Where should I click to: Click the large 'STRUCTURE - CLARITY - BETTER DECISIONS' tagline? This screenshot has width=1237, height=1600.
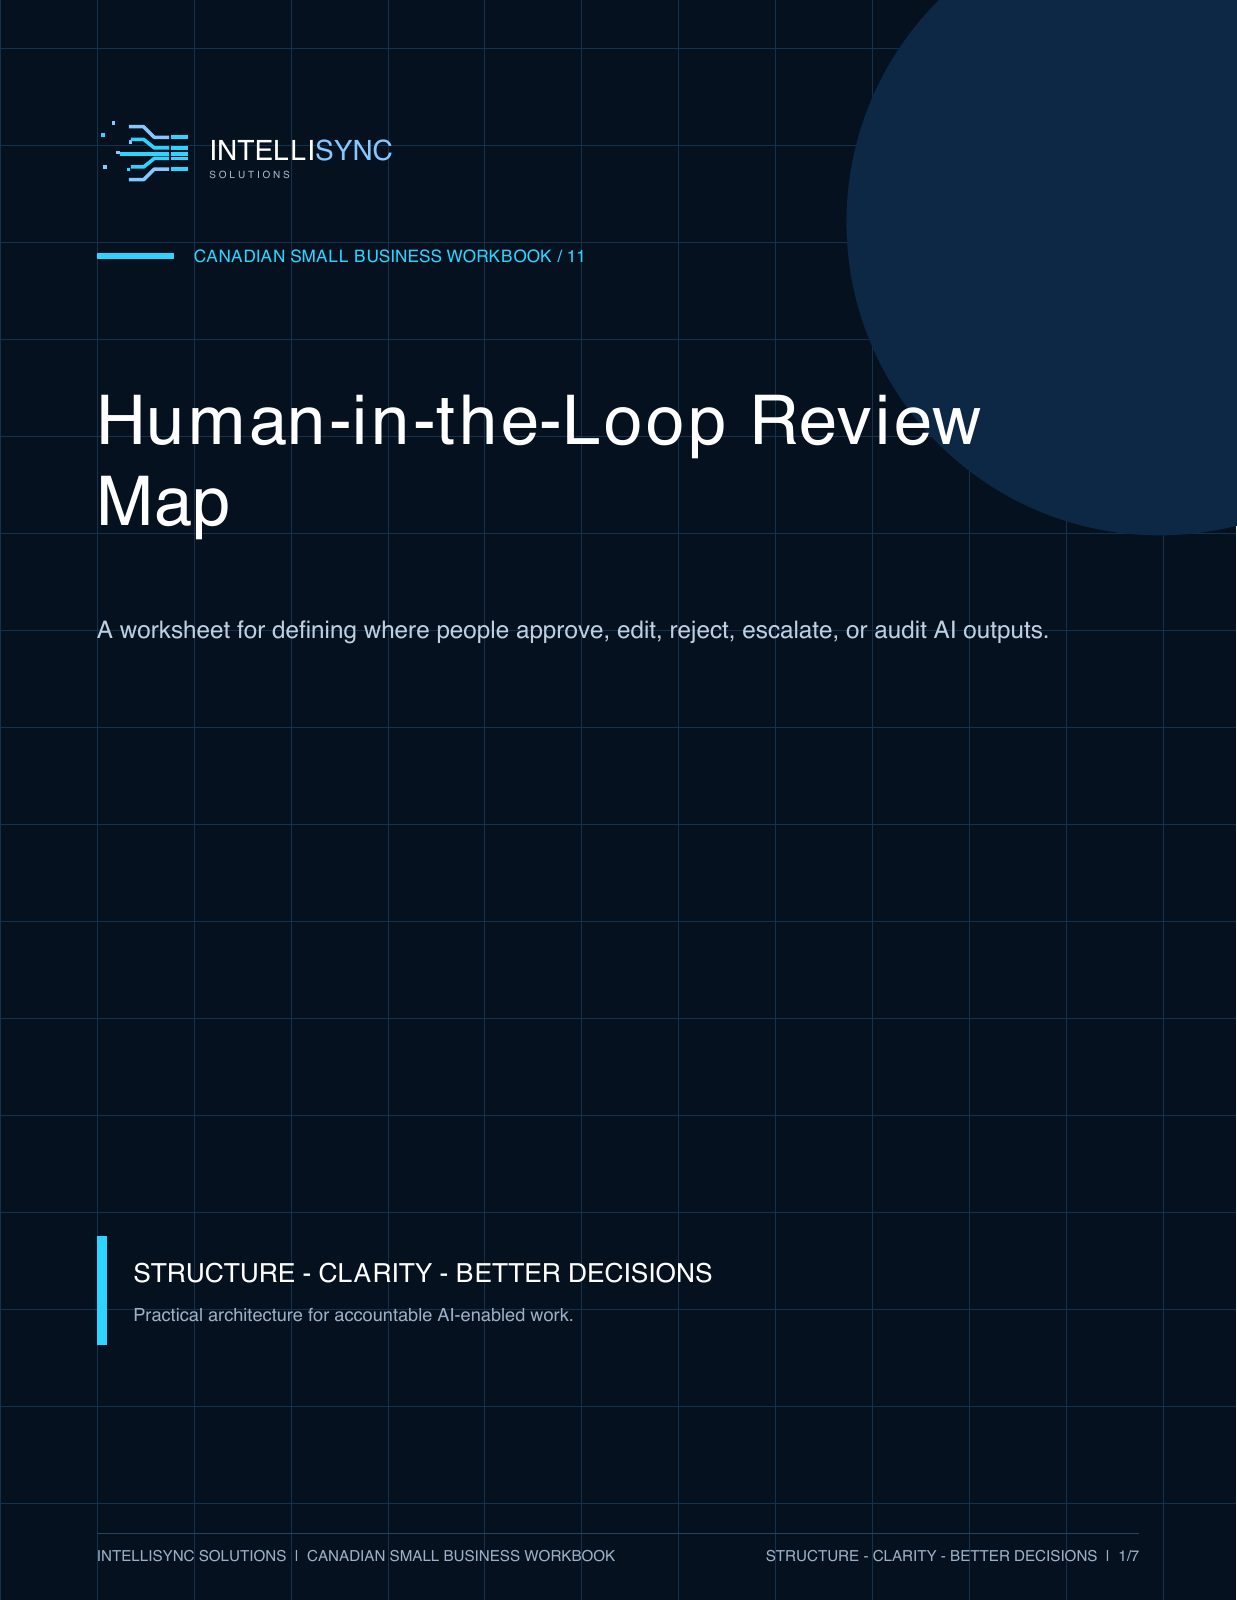coord(423,1273)
